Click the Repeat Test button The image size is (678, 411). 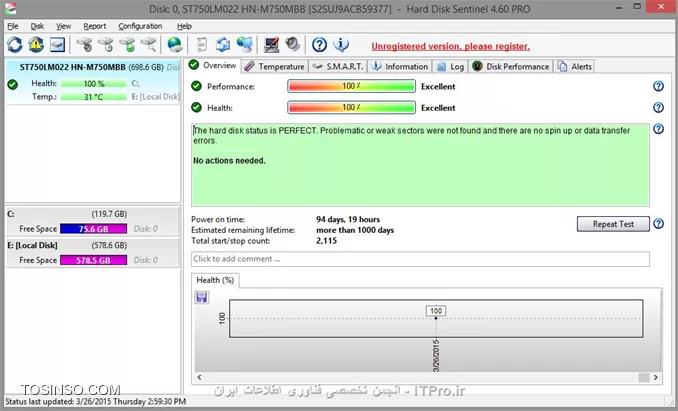pos(613,224)
